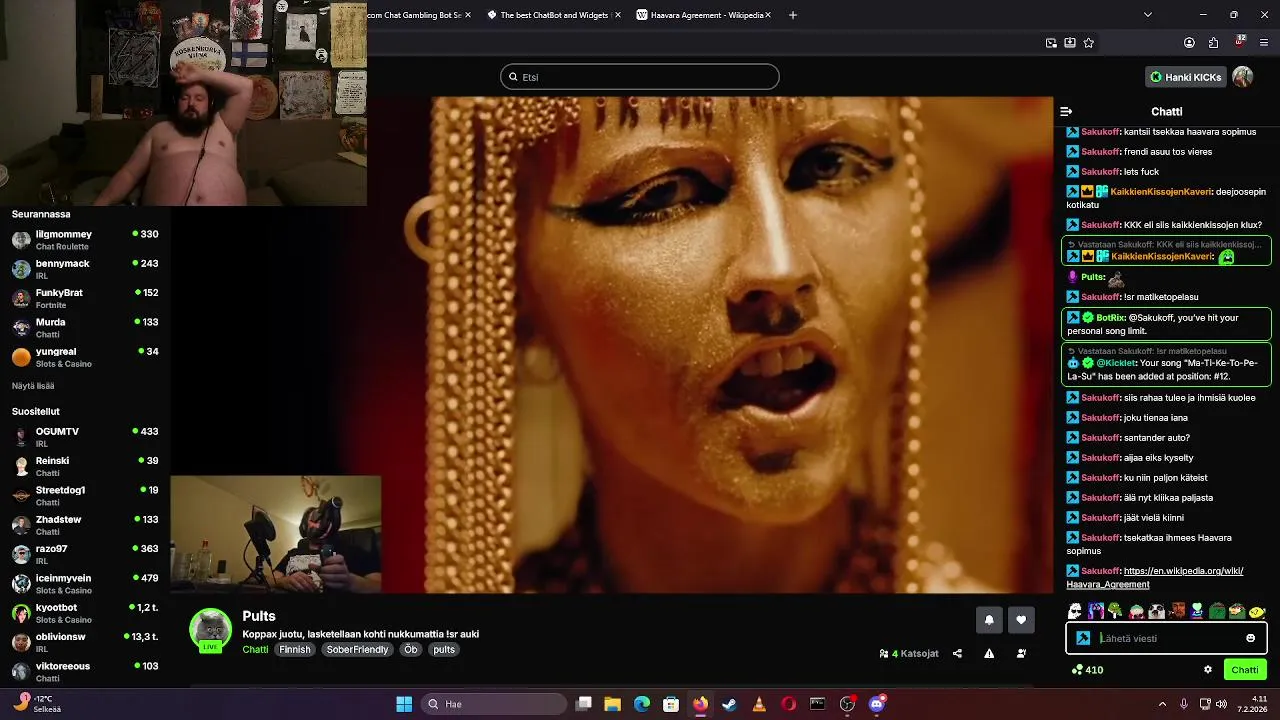Click the Hanki KICKs button
The image size is (1280, 720).
[1185, 77]
